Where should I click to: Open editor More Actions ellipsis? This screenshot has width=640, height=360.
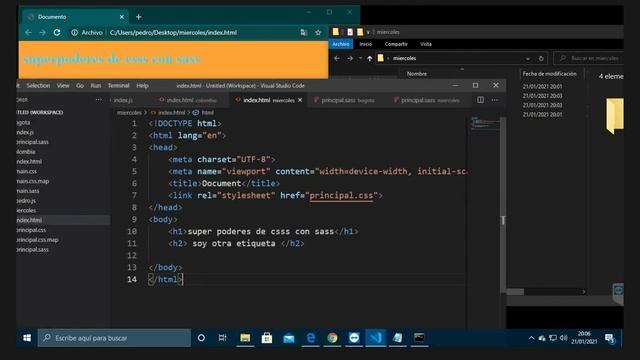[x=495, y=100]
